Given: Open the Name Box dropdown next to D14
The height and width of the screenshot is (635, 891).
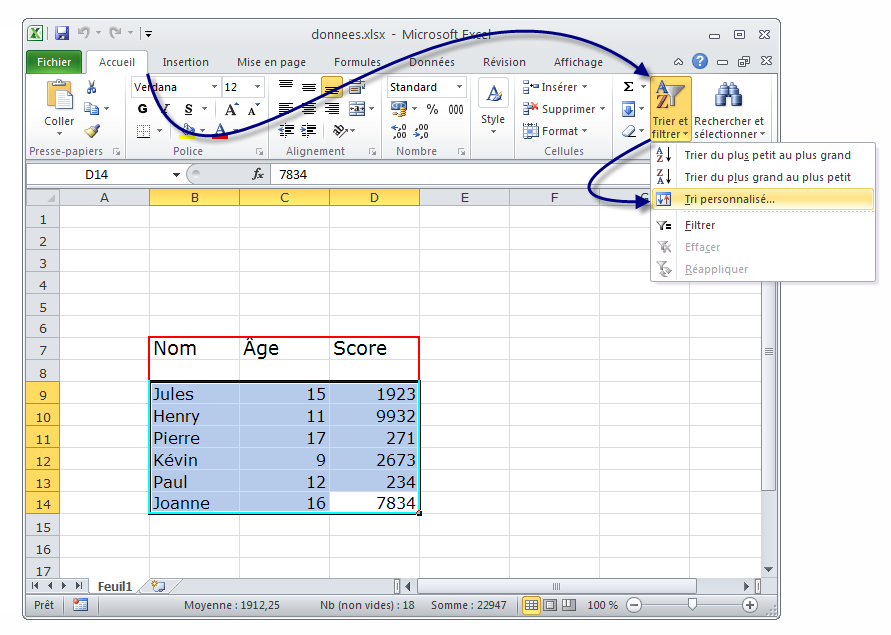Looking at the screenshot, I should pyautogui.click(x=177, y=174).
